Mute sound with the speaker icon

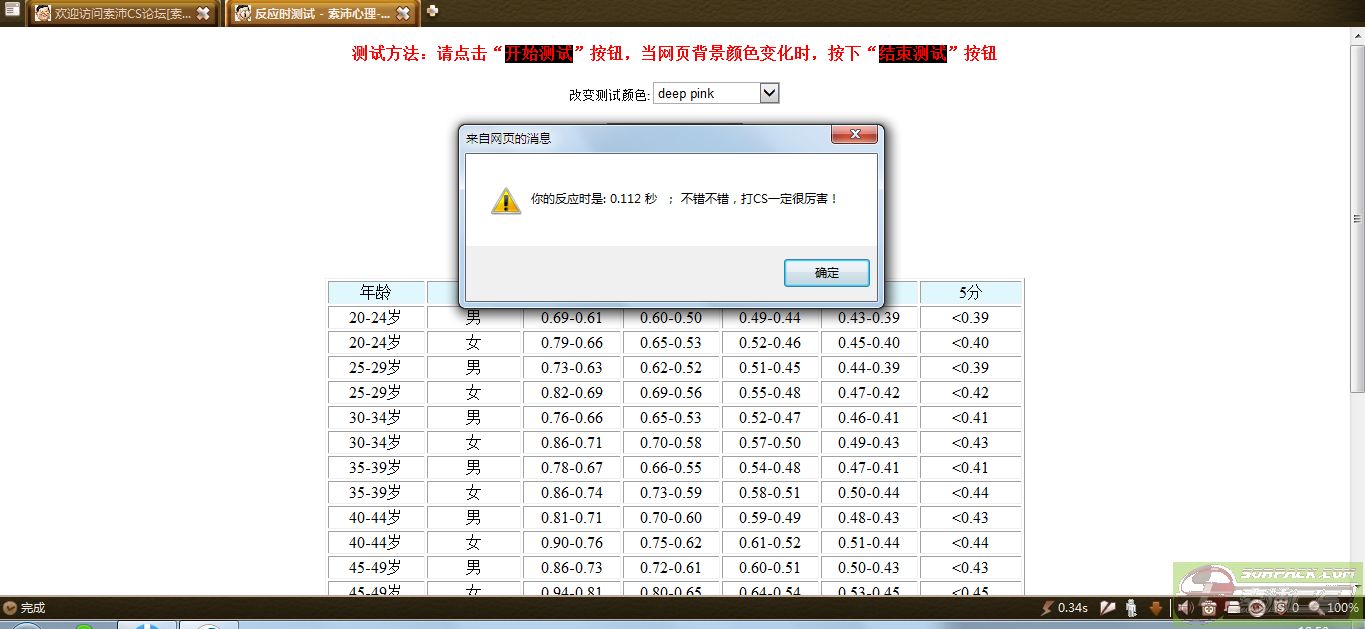pyautogui.click(x=1185, y=608)
